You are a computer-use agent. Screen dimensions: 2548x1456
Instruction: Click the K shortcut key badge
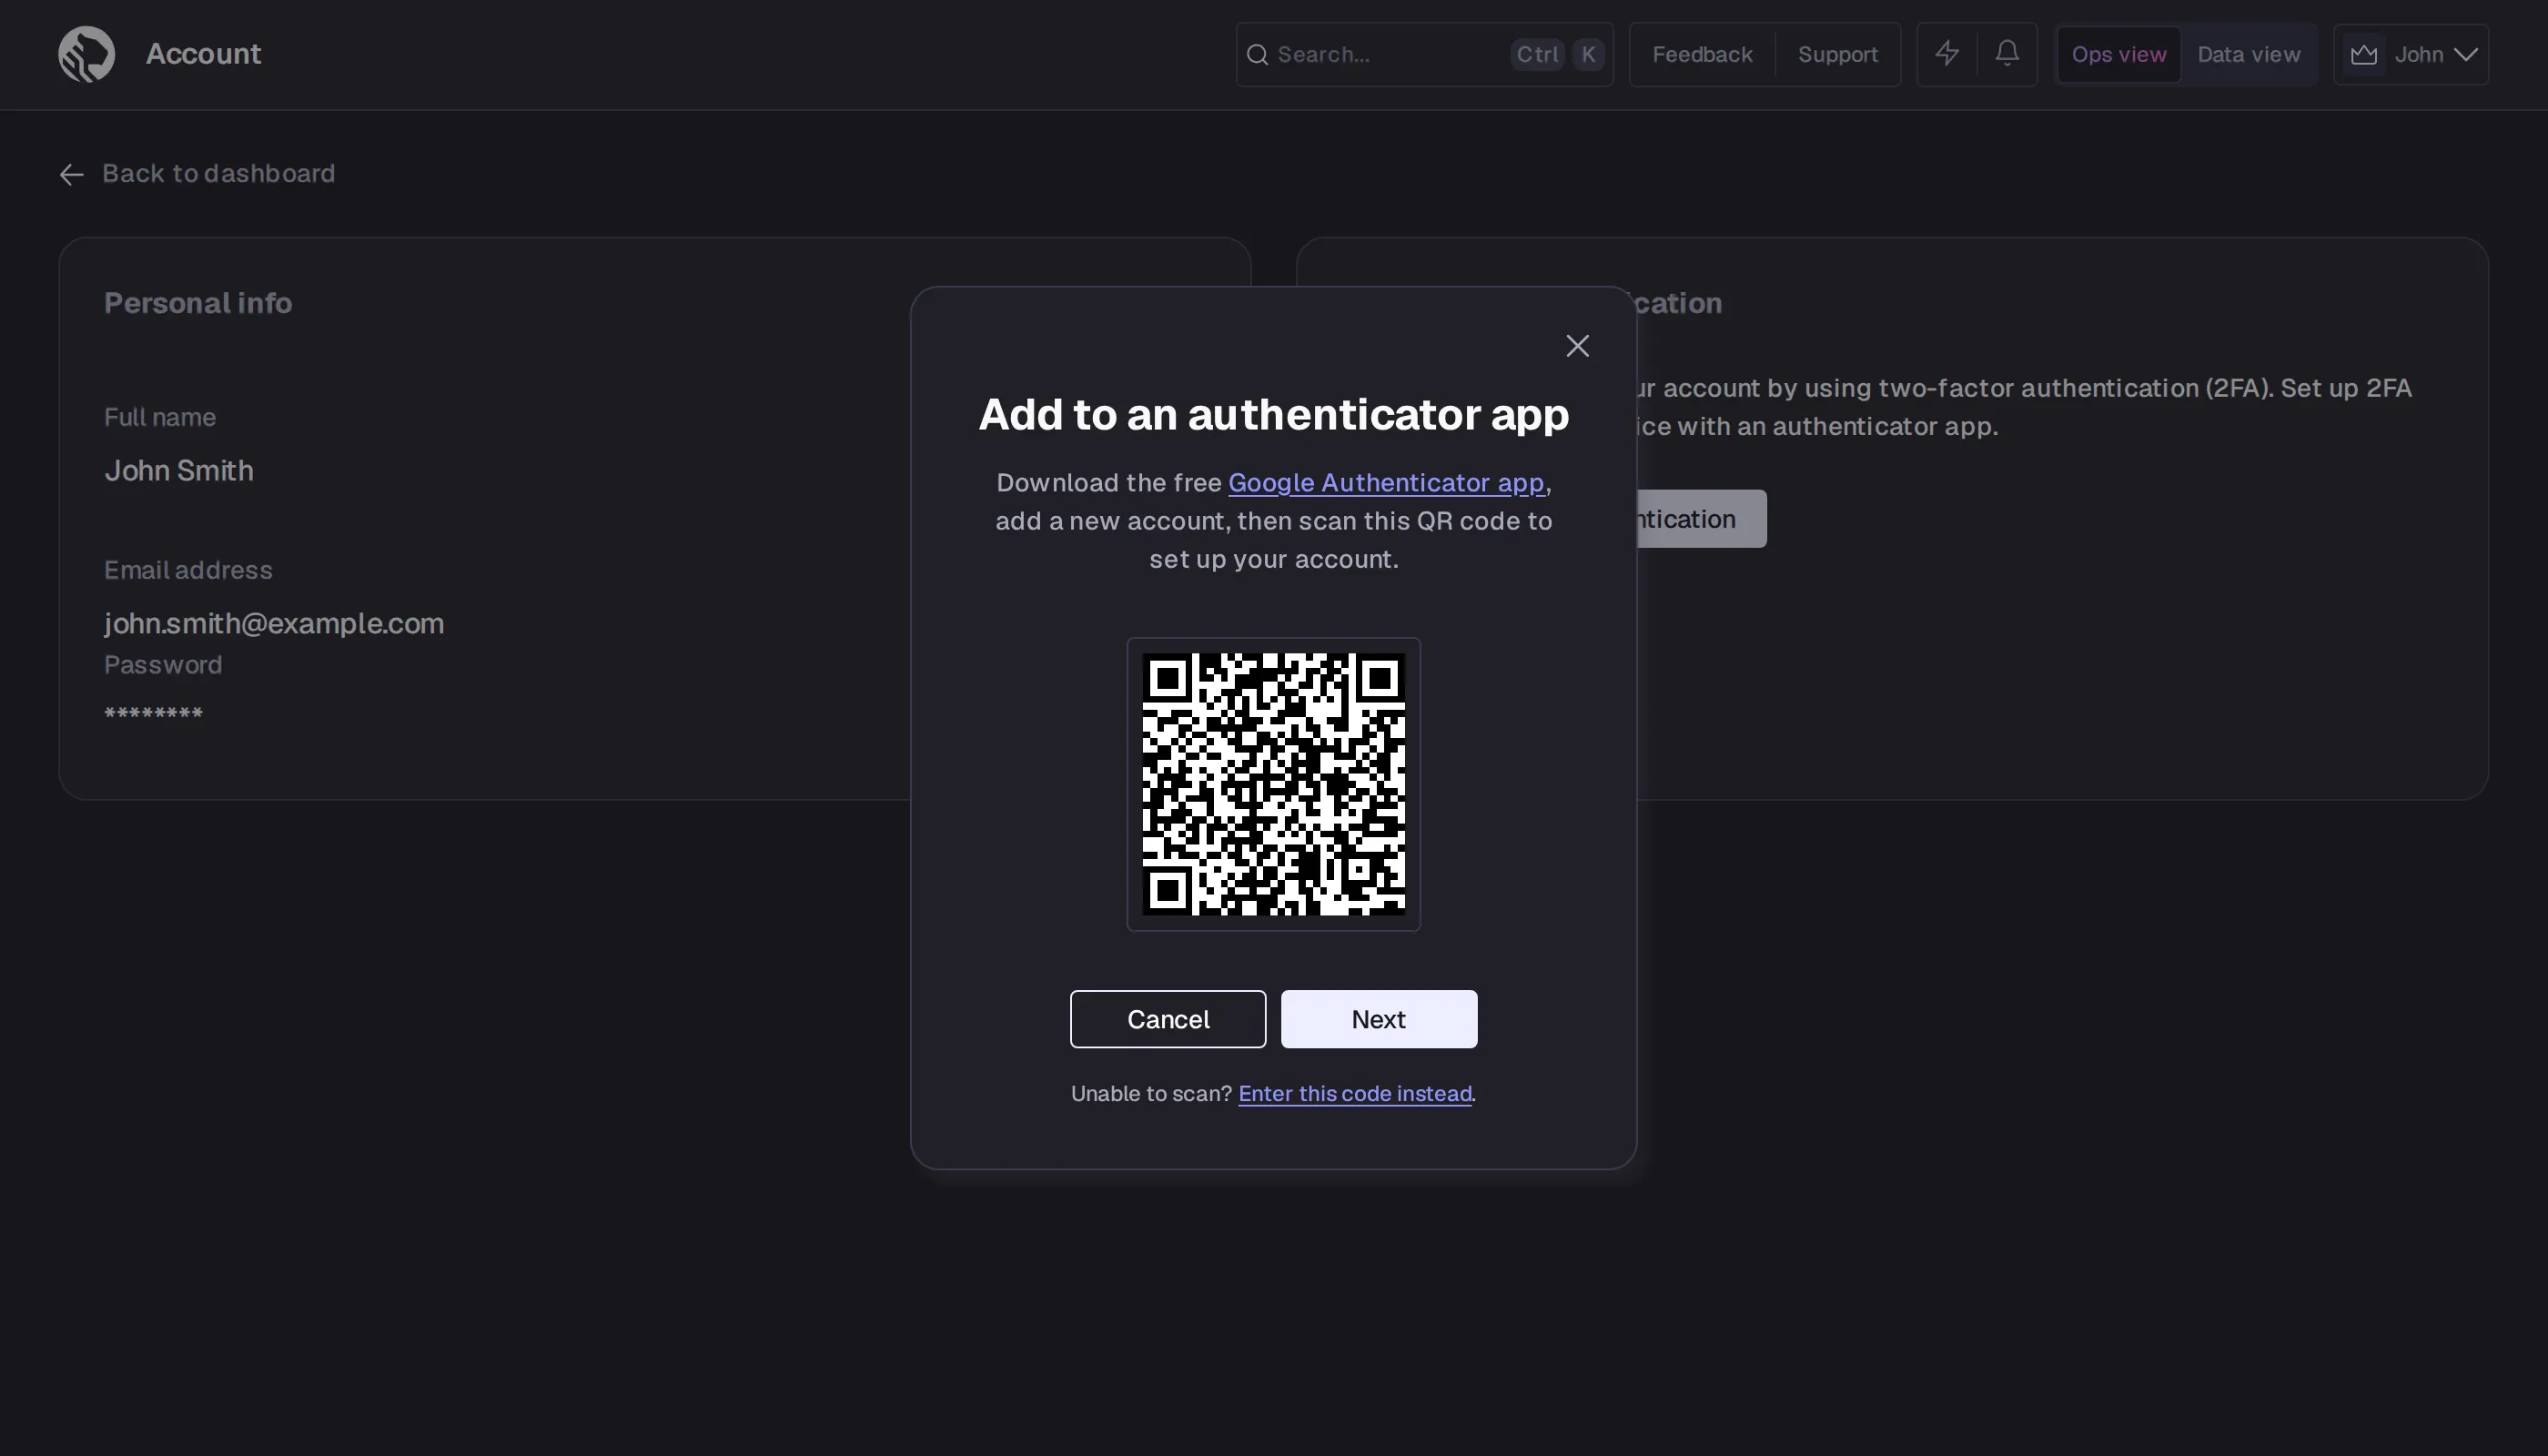[1588, 54]
